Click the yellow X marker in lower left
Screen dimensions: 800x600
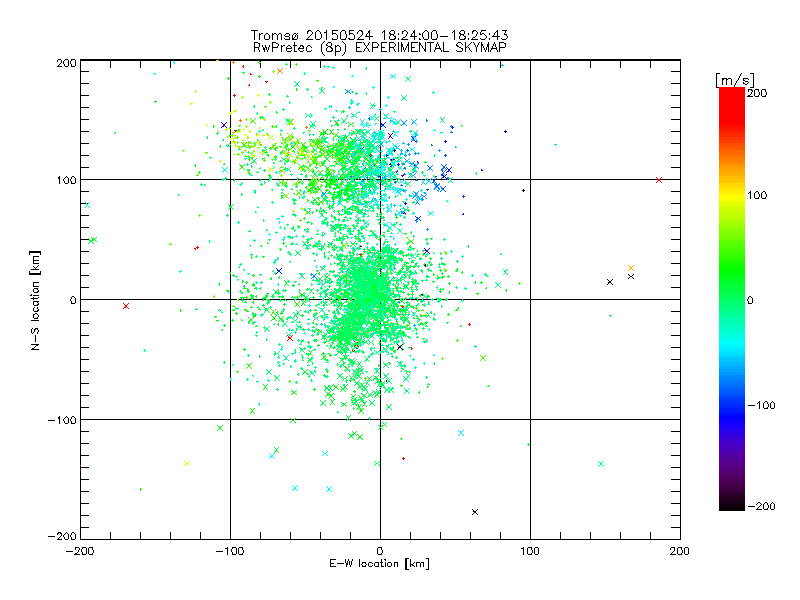click(x=187, y=463)
